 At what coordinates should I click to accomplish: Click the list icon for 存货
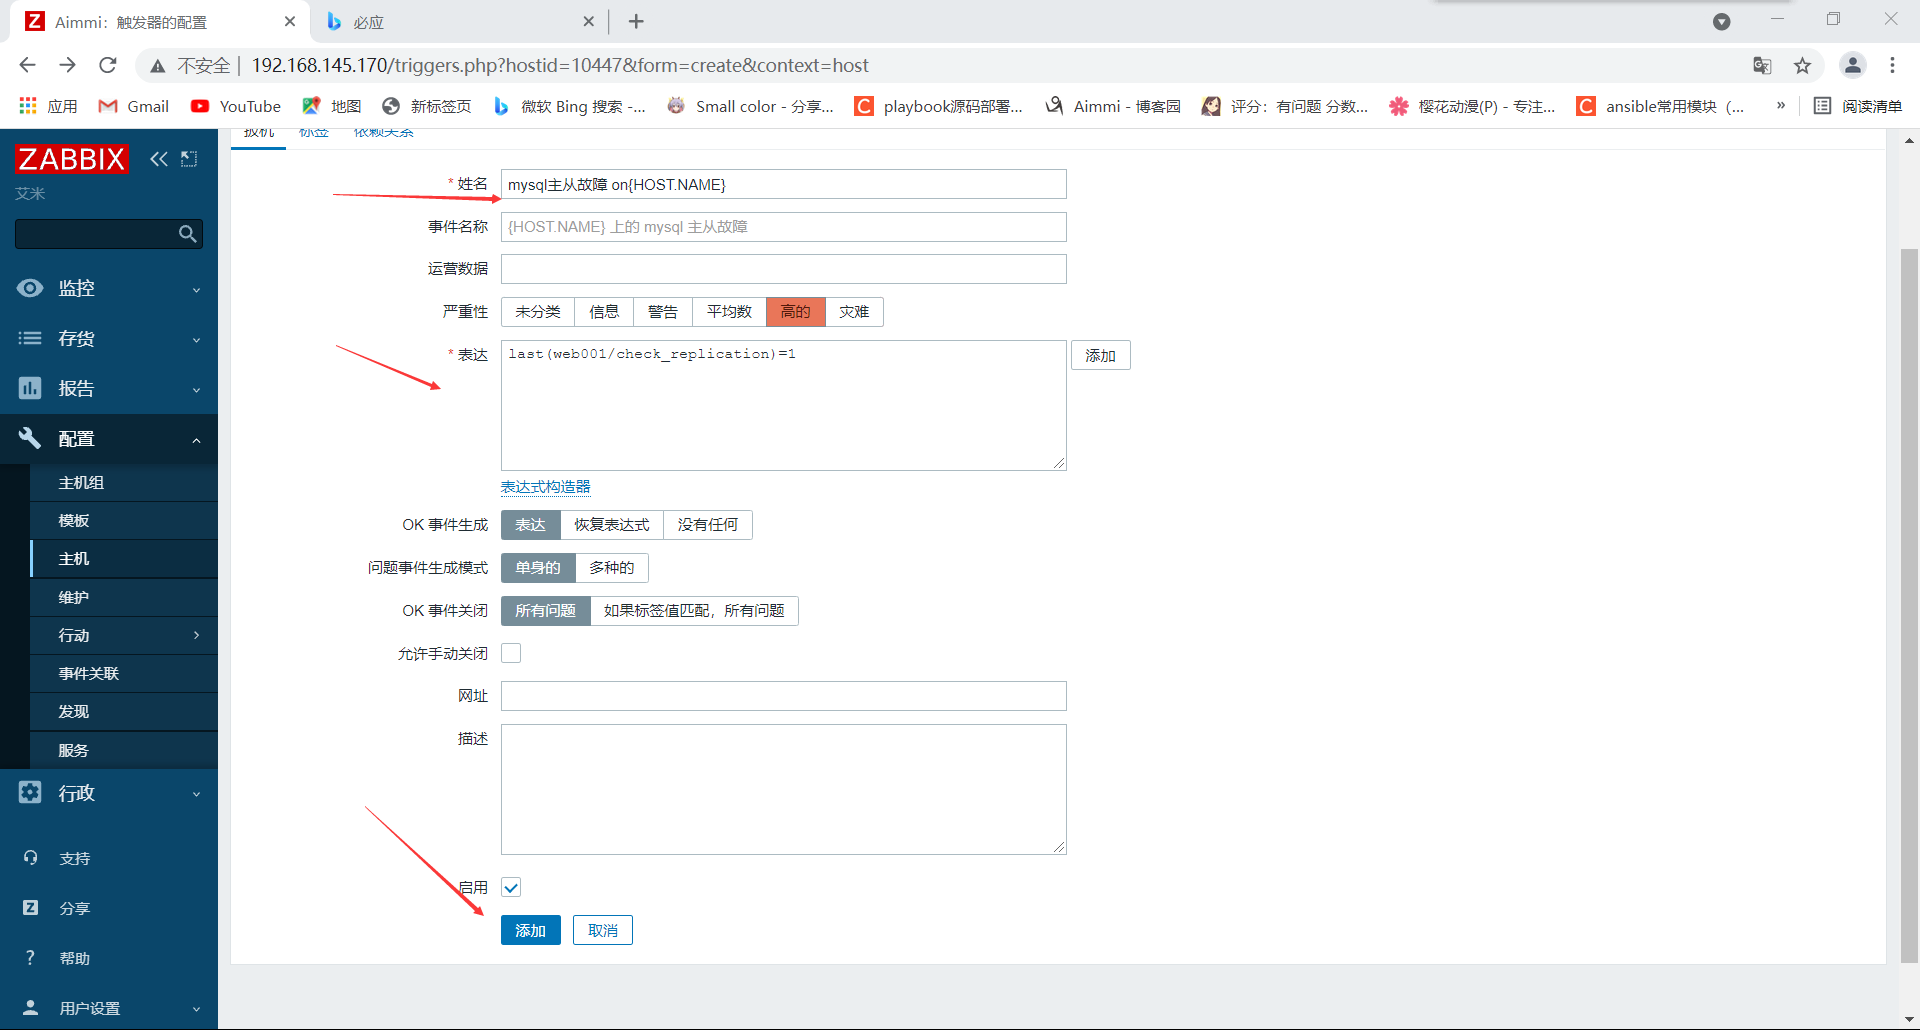point(30,338)
